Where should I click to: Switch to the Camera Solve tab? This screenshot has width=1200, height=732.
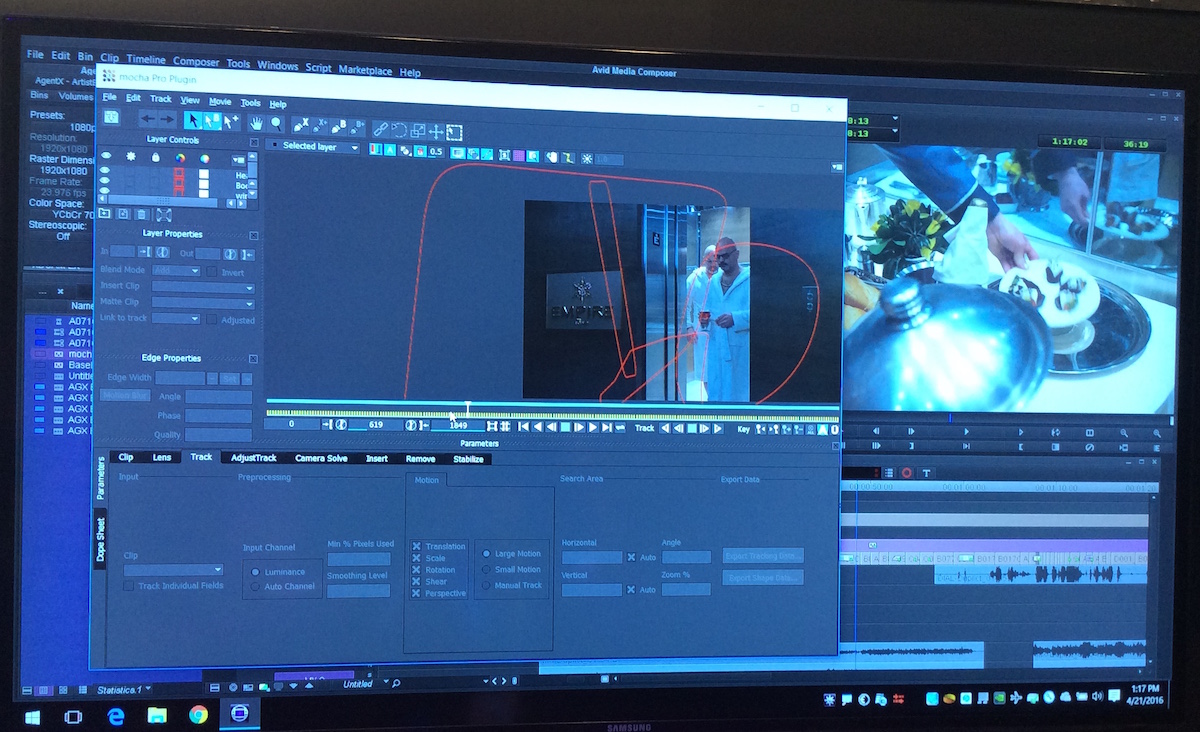click(x=321, y=458)
